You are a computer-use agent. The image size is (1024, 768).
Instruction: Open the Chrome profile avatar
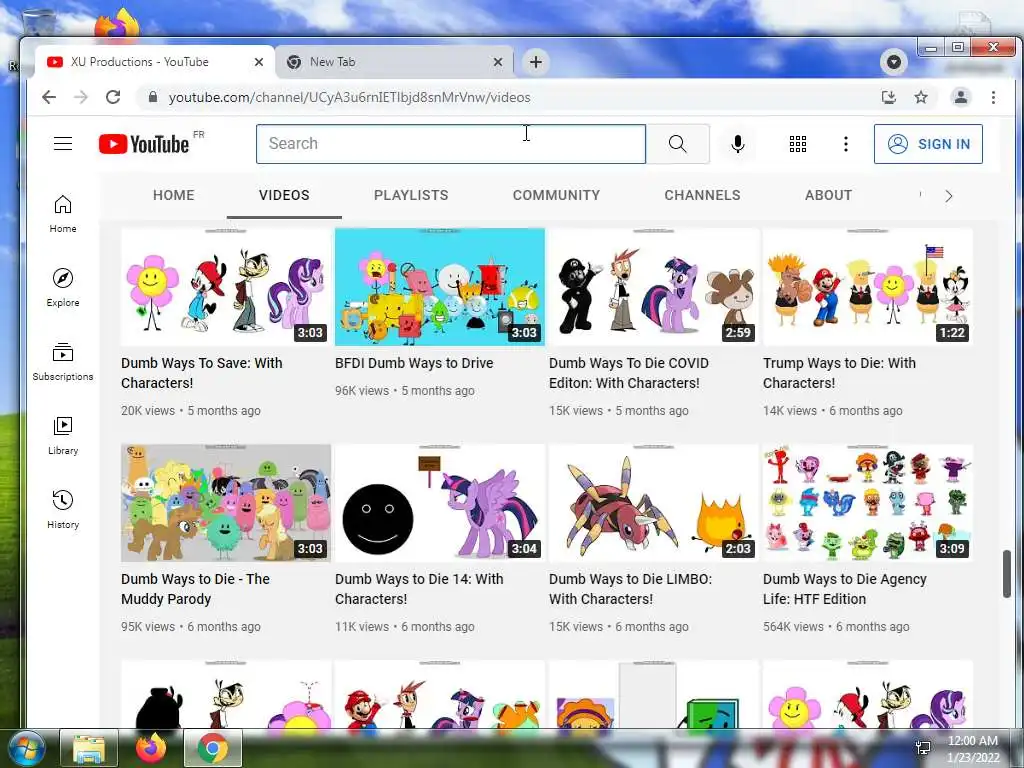pos(961,97)
